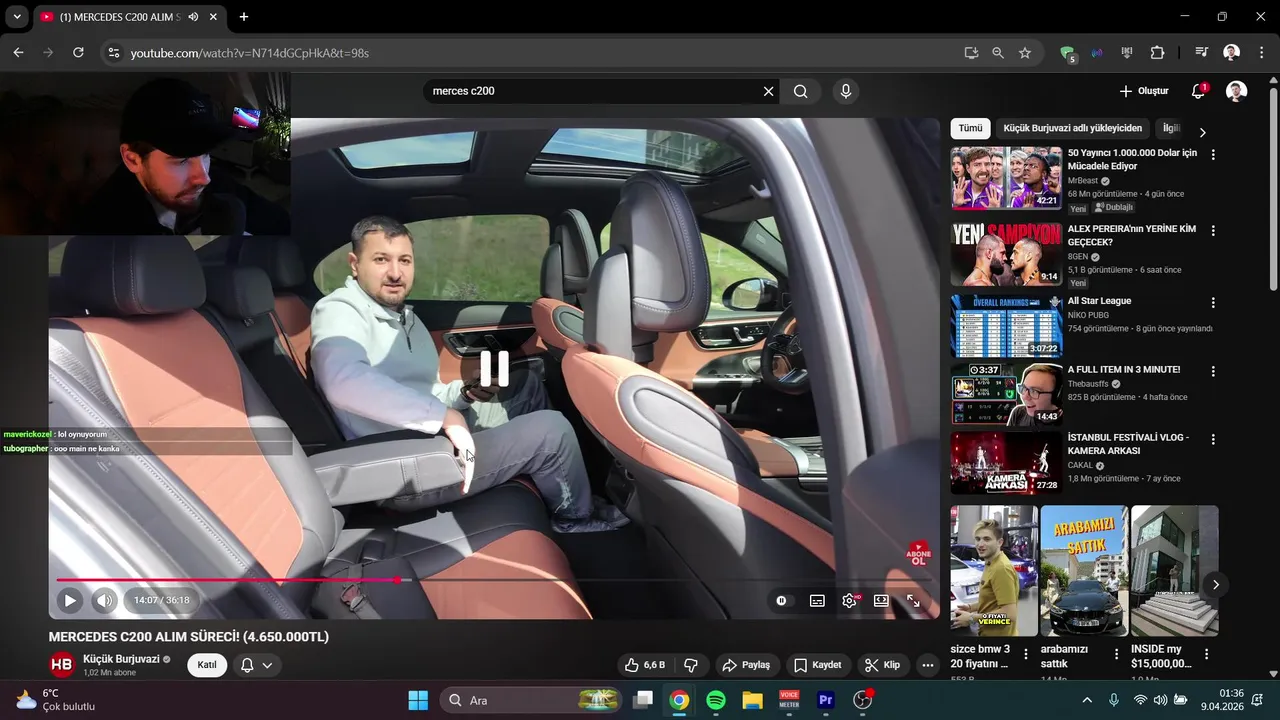The image size is (1280, 720).
Task: Reload the page
Action: tap(78, 53)
